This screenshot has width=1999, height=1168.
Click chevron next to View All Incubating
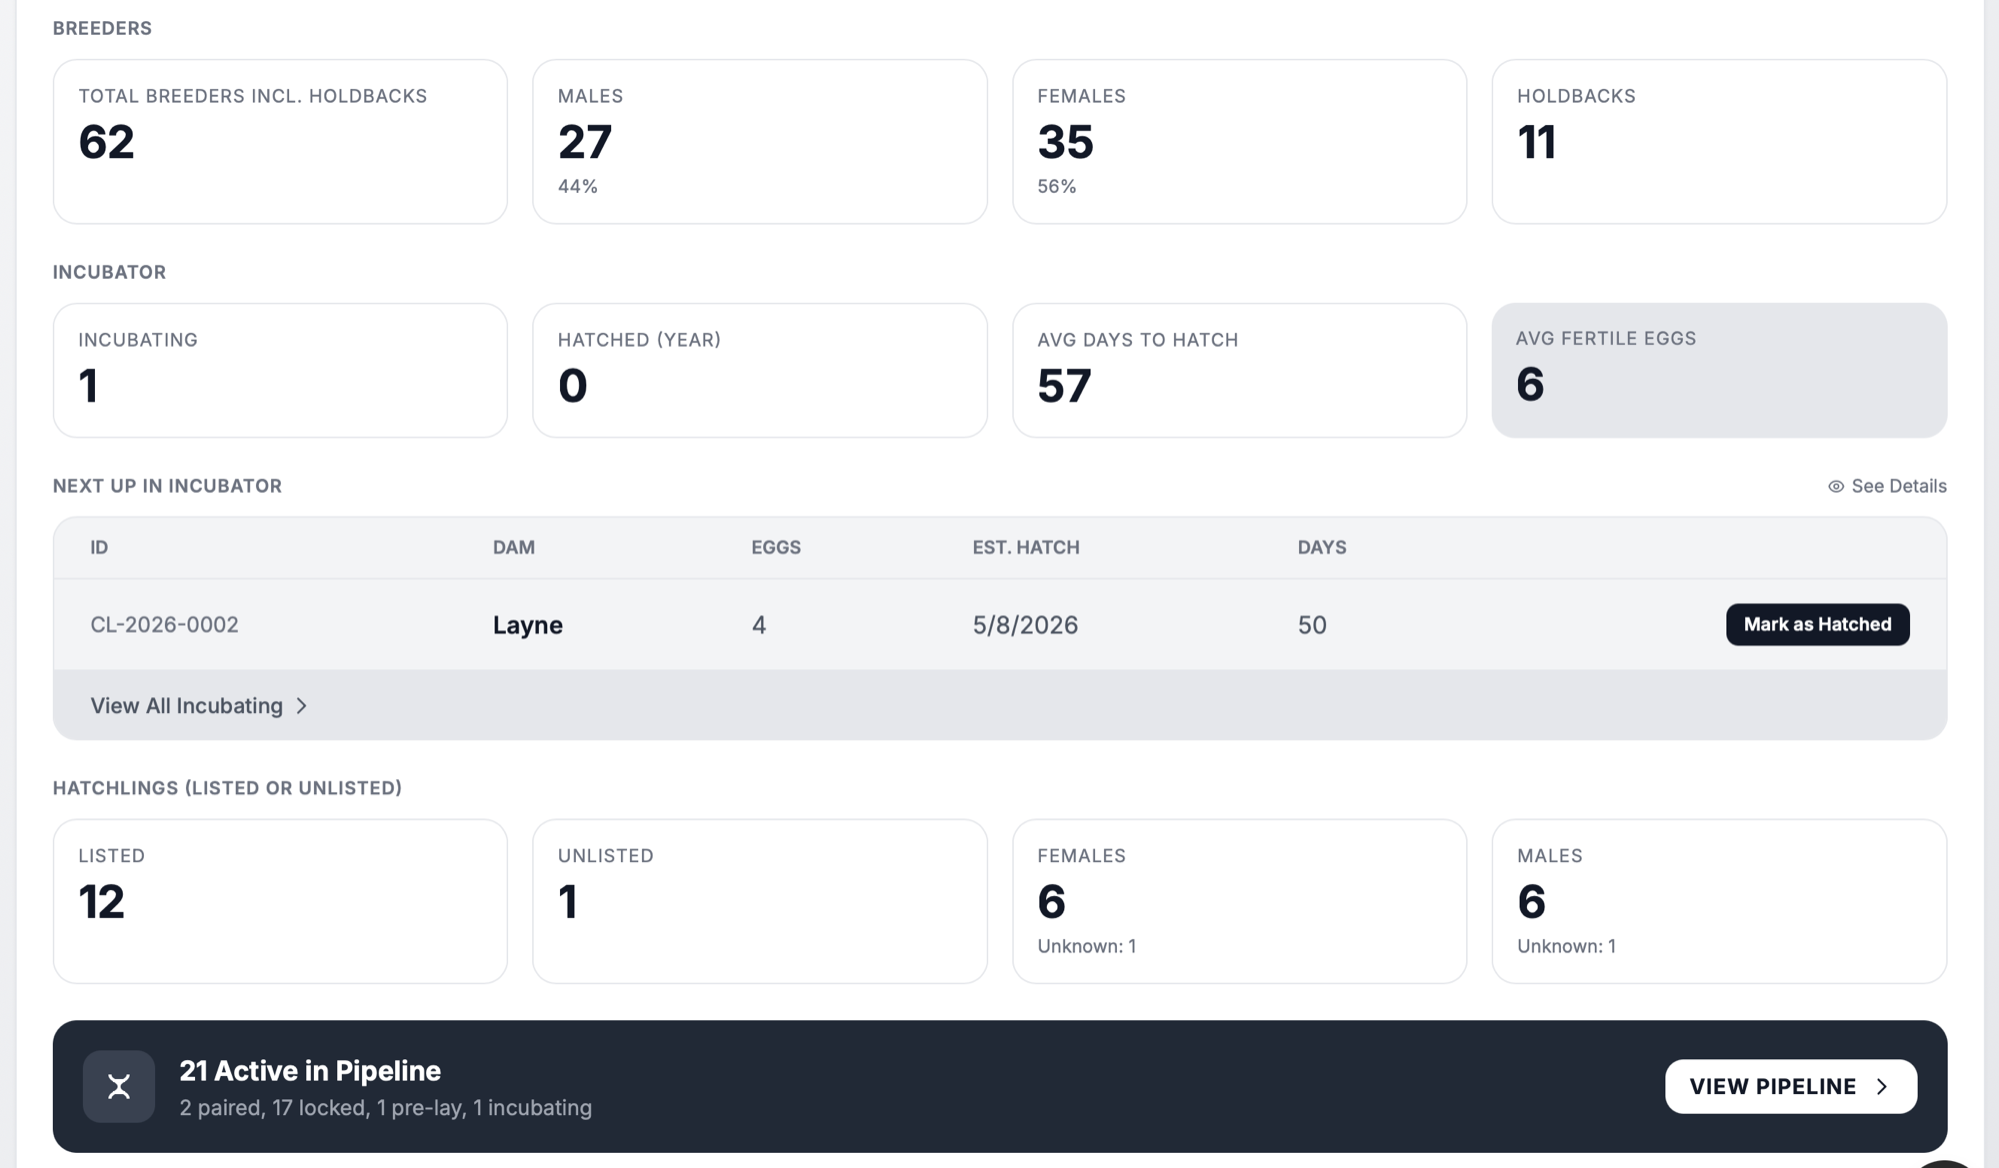pyautogui.click(x=301, y=706)
